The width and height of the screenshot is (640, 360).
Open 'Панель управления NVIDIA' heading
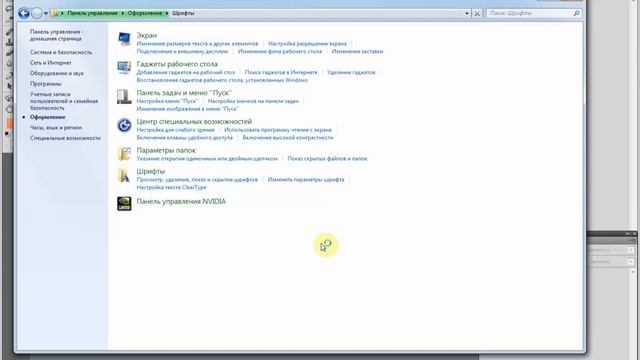click(x=181, y=202)
